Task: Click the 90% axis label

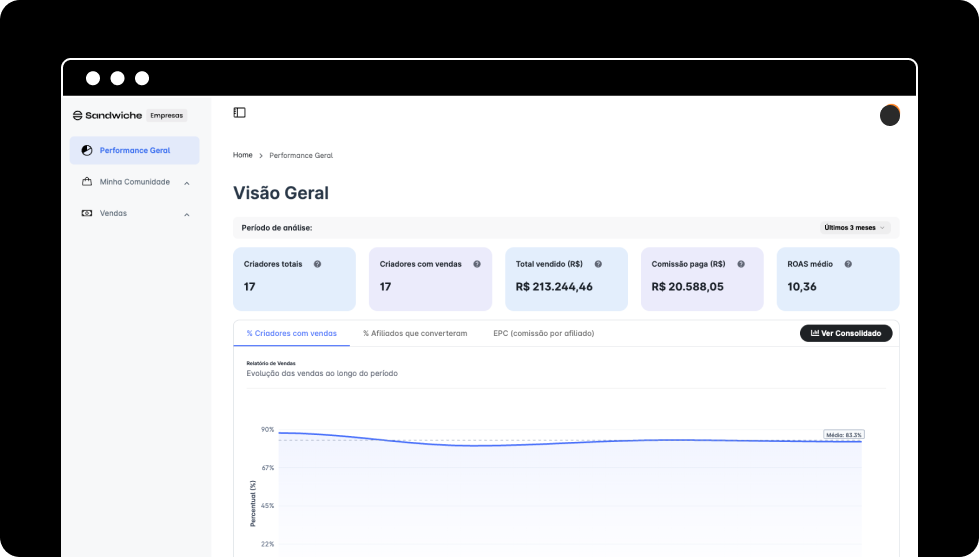Action: pyautogui.click(x=267, y=430)
